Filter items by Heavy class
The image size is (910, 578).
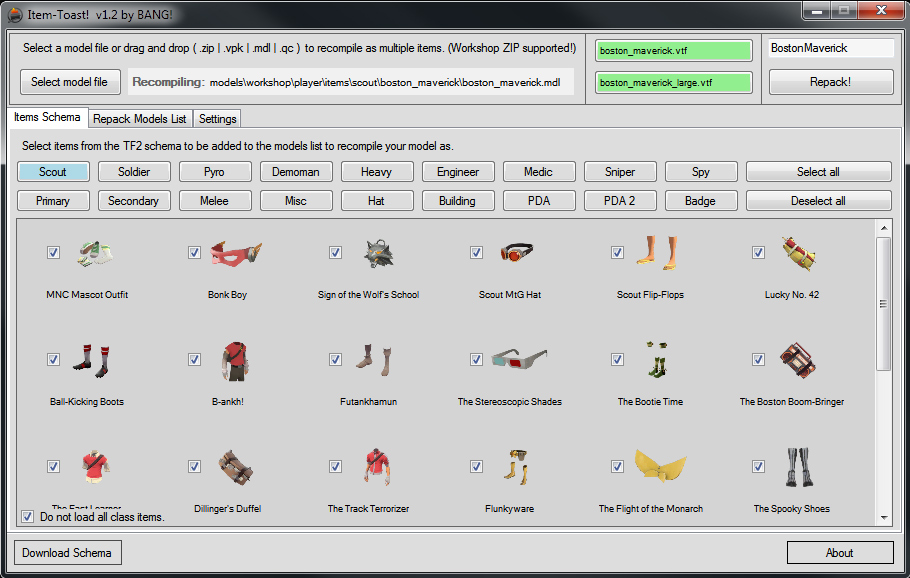377,172
